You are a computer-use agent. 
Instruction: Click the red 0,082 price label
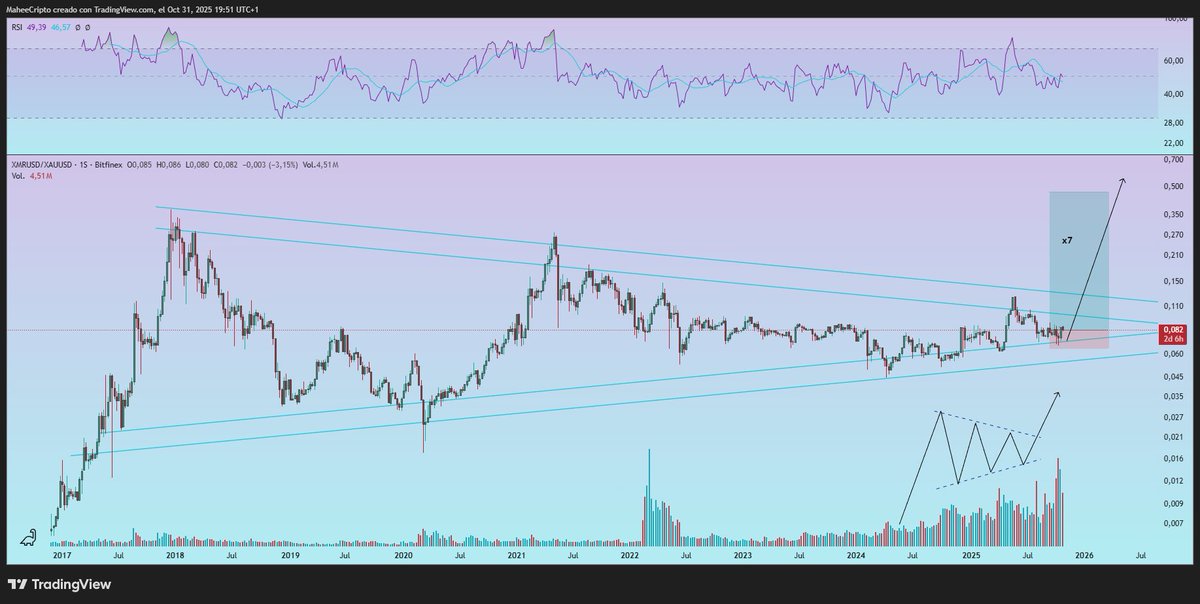pyautogui.click(x=1174, y=327)
